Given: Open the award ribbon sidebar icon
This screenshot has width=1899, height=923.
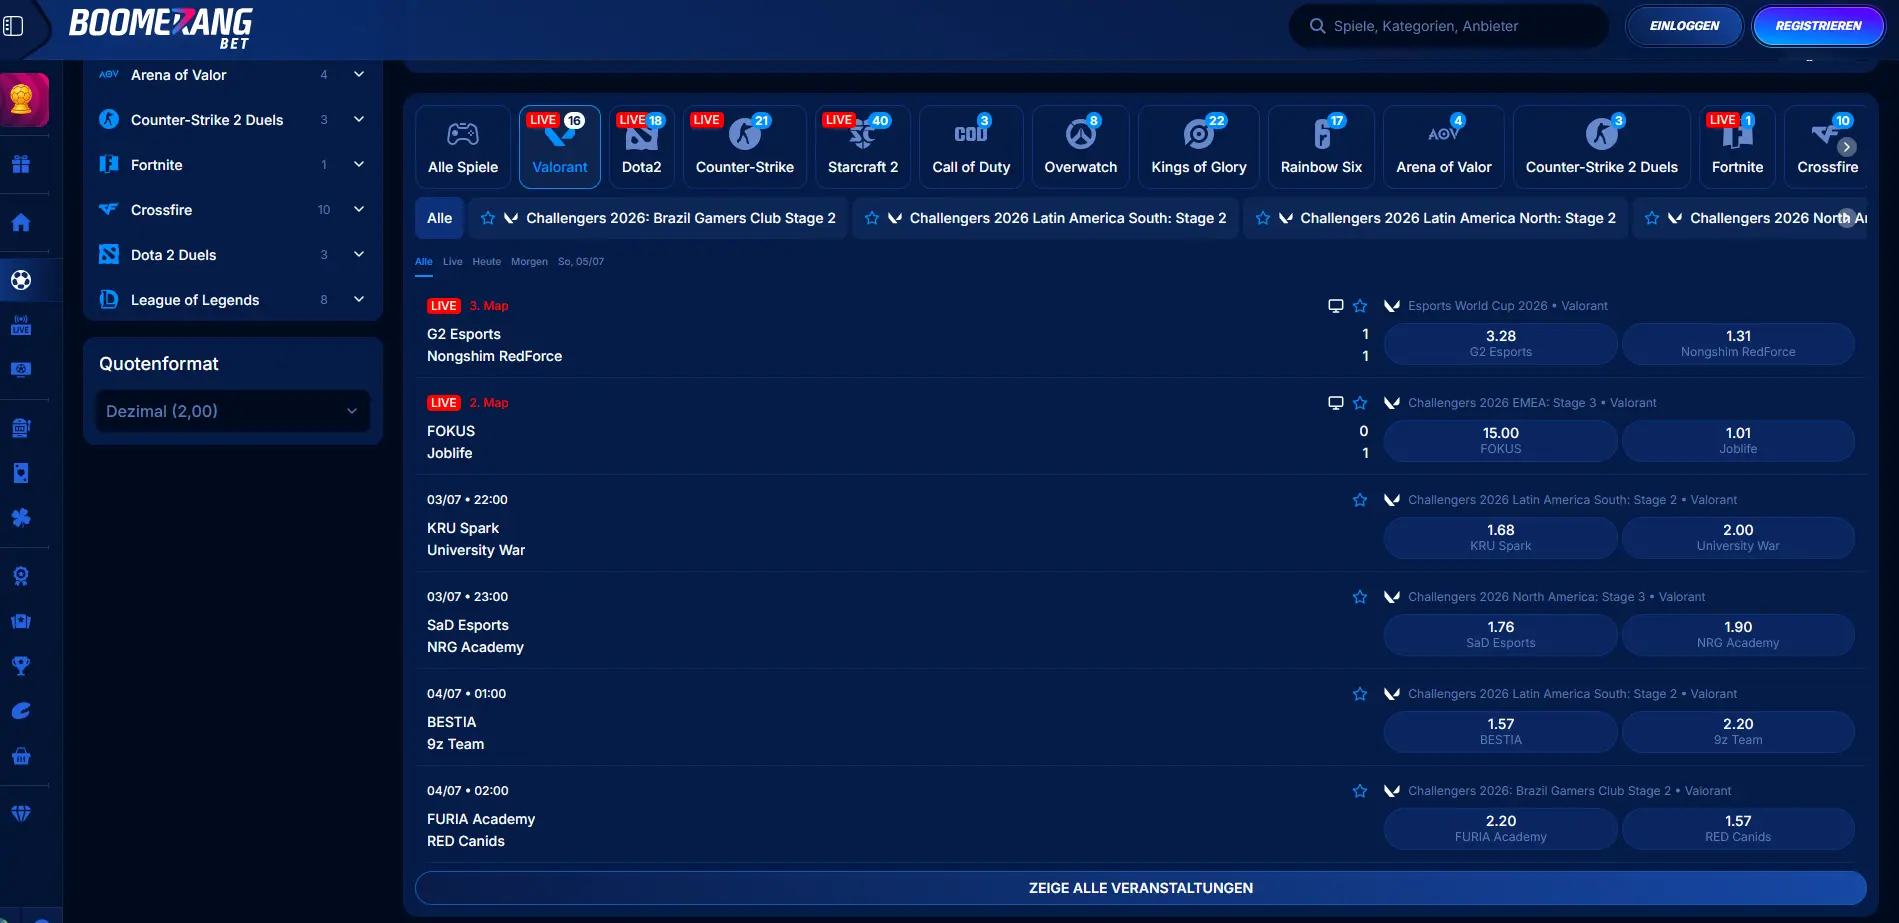Looking at the screenshot, I should pos(21,576).
